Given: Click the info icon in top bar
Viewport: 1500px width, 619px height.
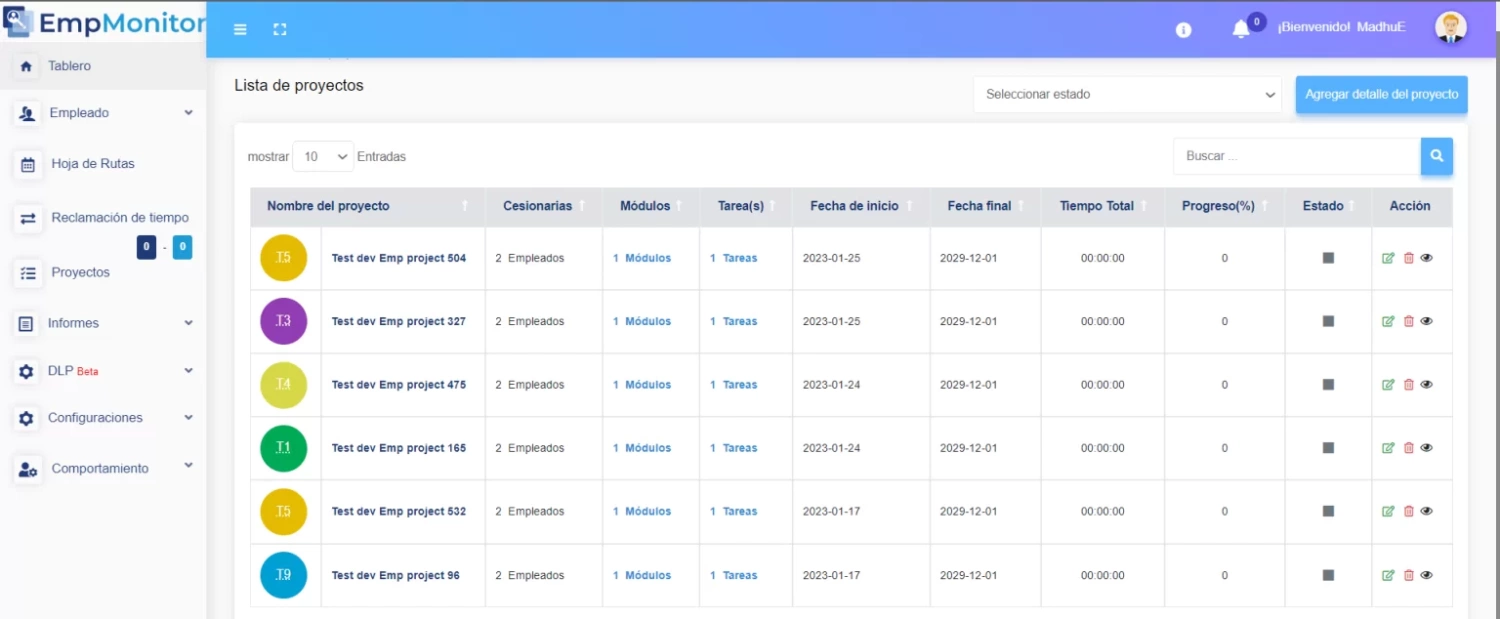Looking at the screenshot, I should [1183, 30].
